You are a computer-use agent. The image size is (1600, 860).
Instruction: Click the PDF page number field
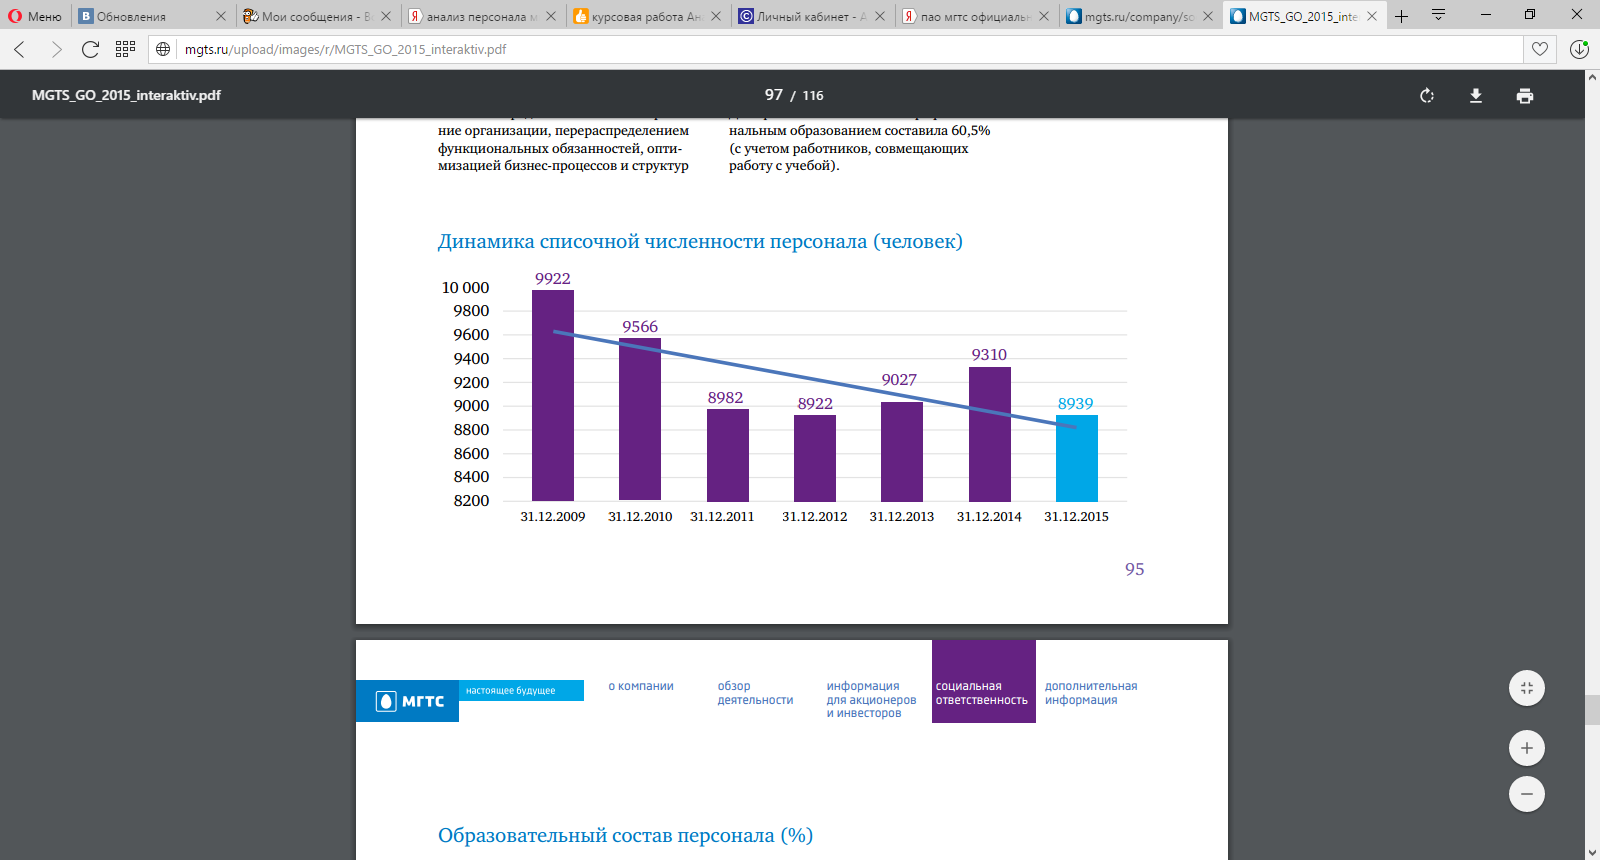coord(774,95)
